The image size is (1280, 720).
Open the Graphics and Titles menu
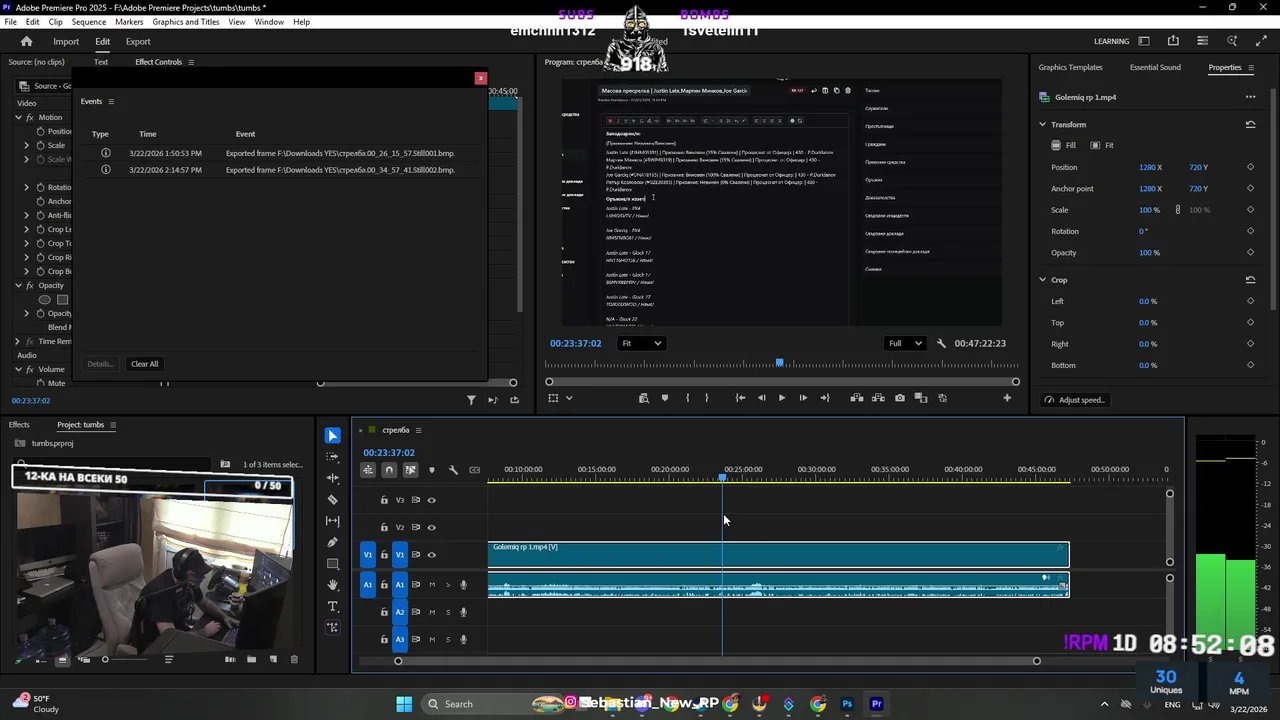tap(186, 22)
